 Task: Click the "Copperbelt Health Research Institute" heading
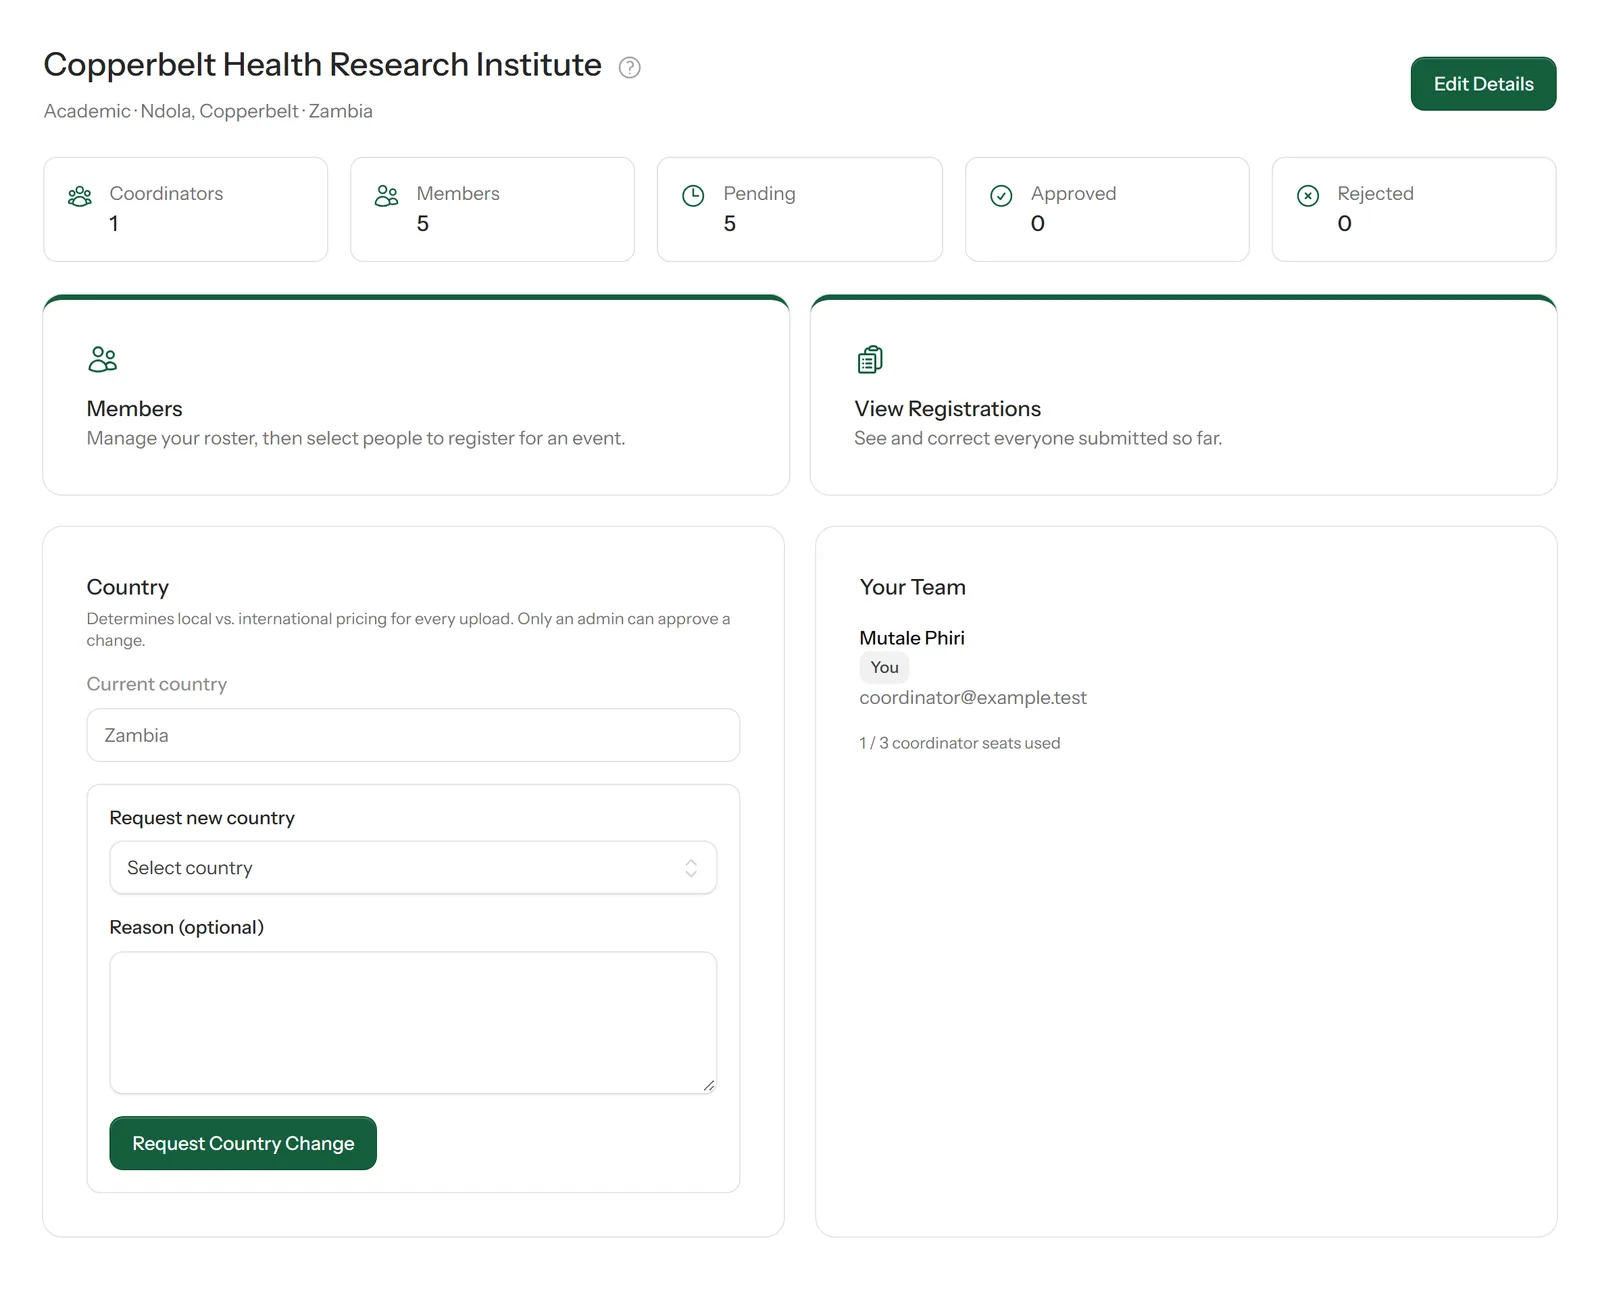[323, 65]
